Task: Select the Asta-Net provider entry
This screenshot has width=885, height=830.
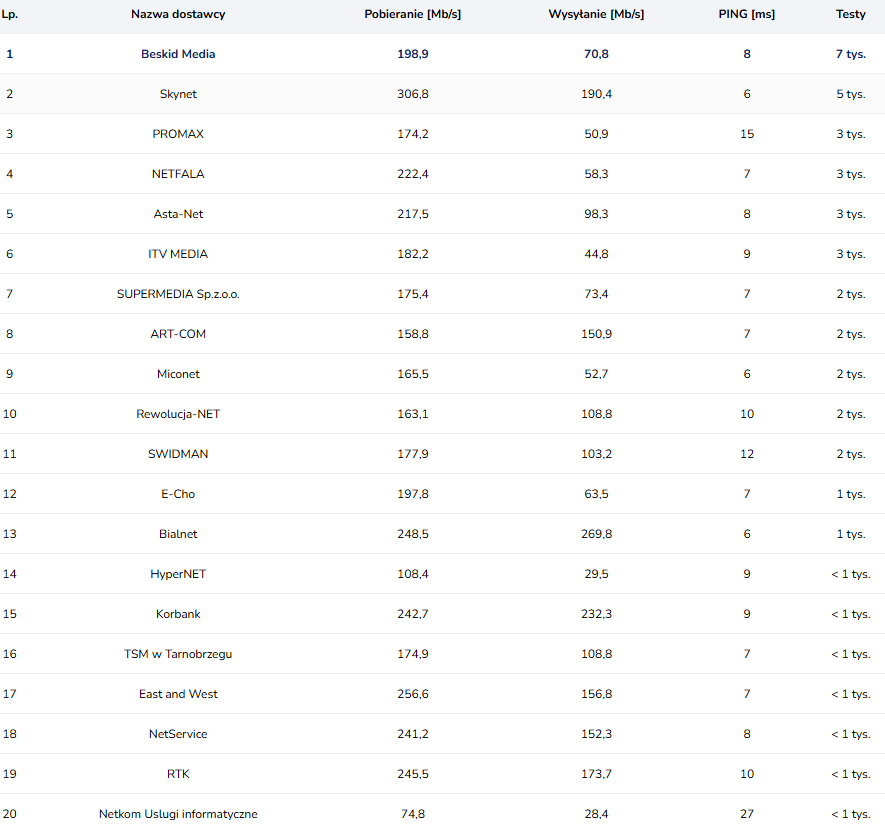Action: pyautogui.click(x=178, y=214)
